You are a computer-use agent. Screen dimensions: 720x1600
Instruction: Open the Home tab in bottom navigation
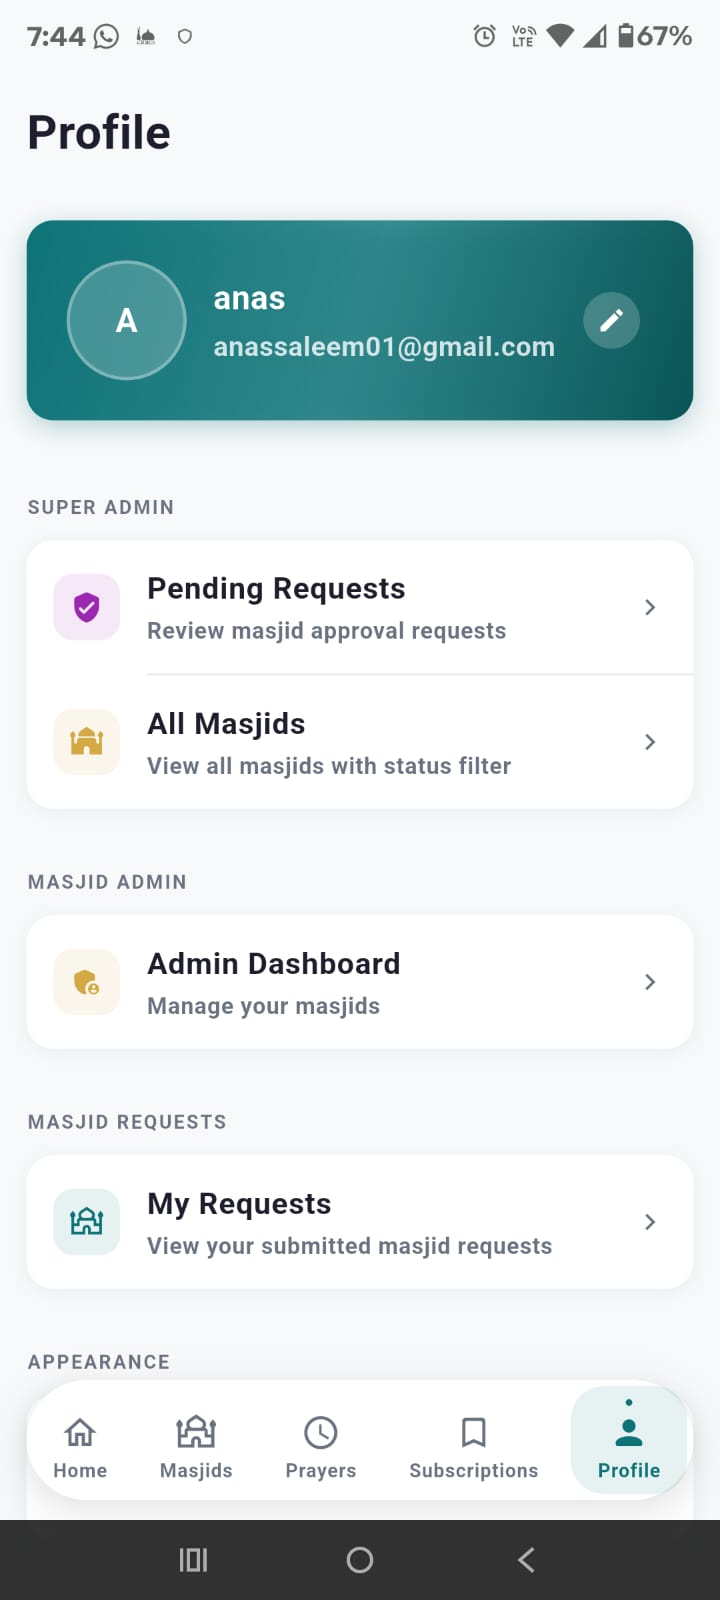80,1446
